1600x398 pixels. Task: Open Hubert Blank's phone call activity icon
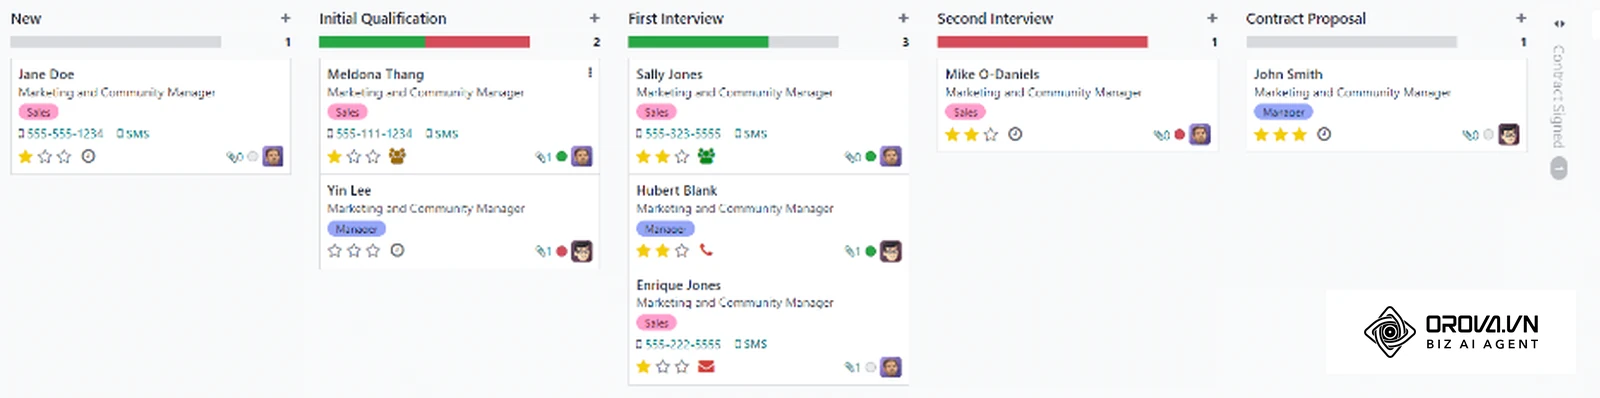tap(706, 250)
